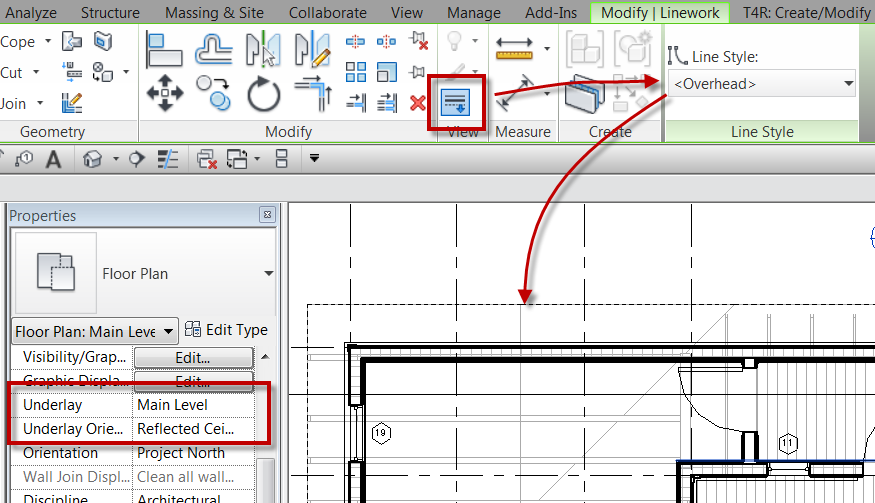875x503 pixels.
Task: Choose the Copy tool icon
Action: (x=214, y=93)
